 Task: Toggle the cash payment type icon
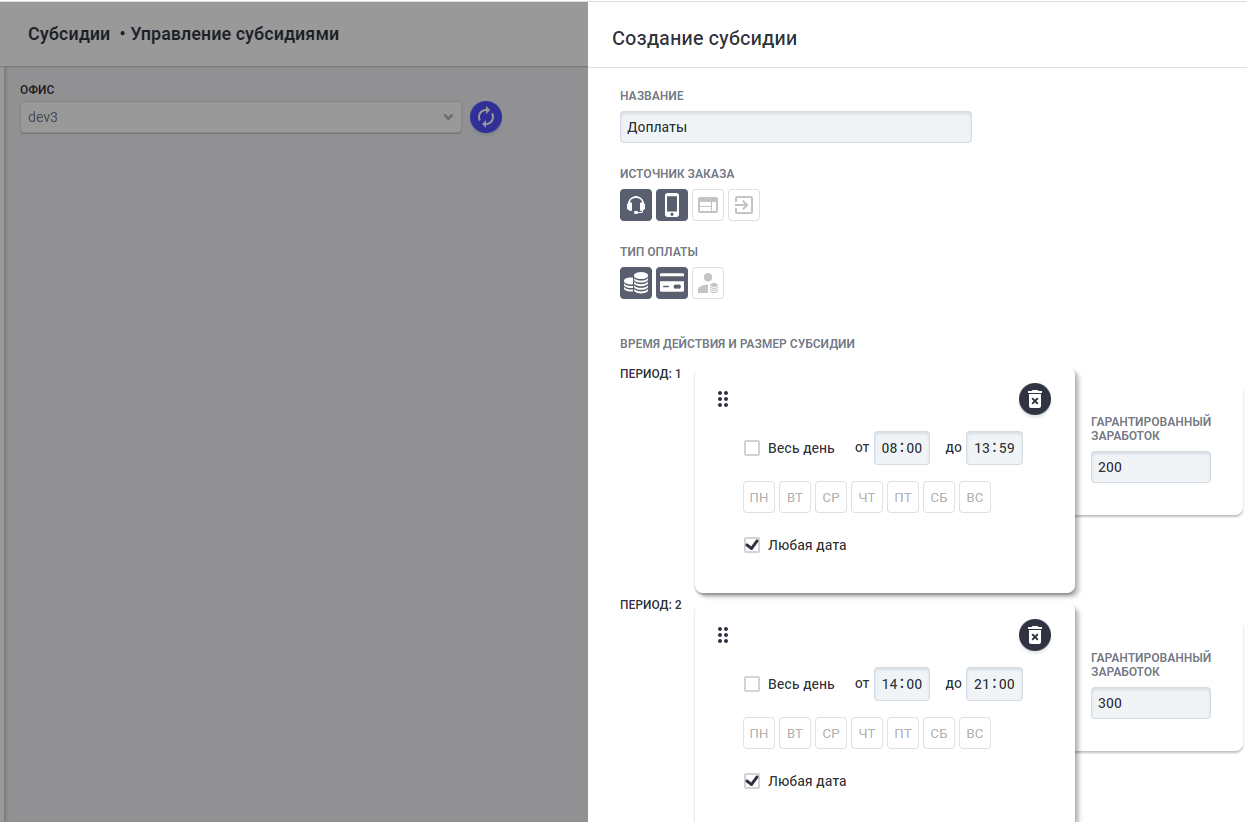[636, 283]
